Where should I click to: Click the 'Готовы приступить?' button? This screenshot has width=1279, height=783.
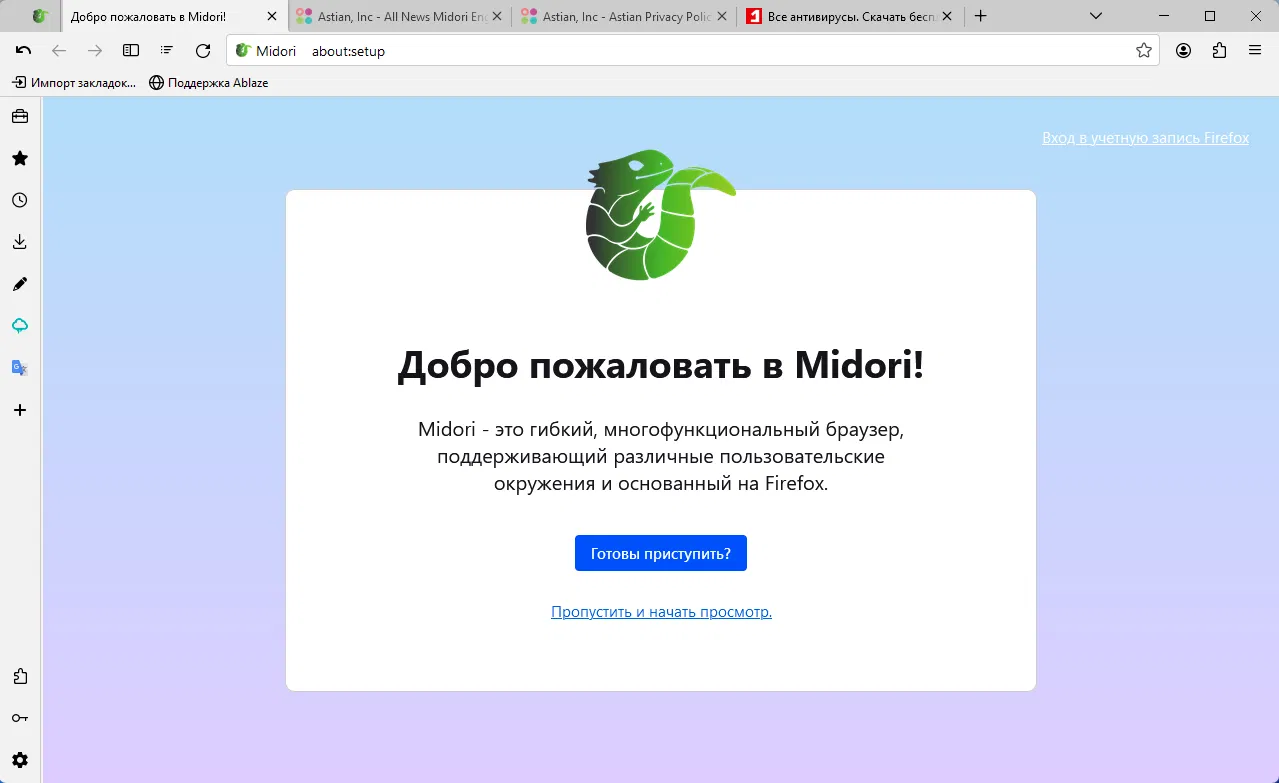point(661,553)
